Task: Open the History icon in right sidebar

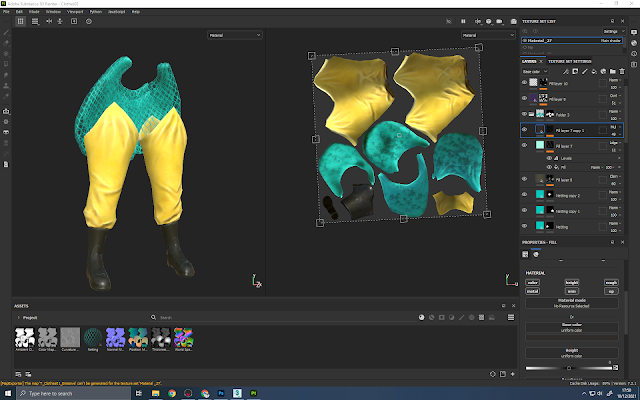Action: (x=634, y=53)
